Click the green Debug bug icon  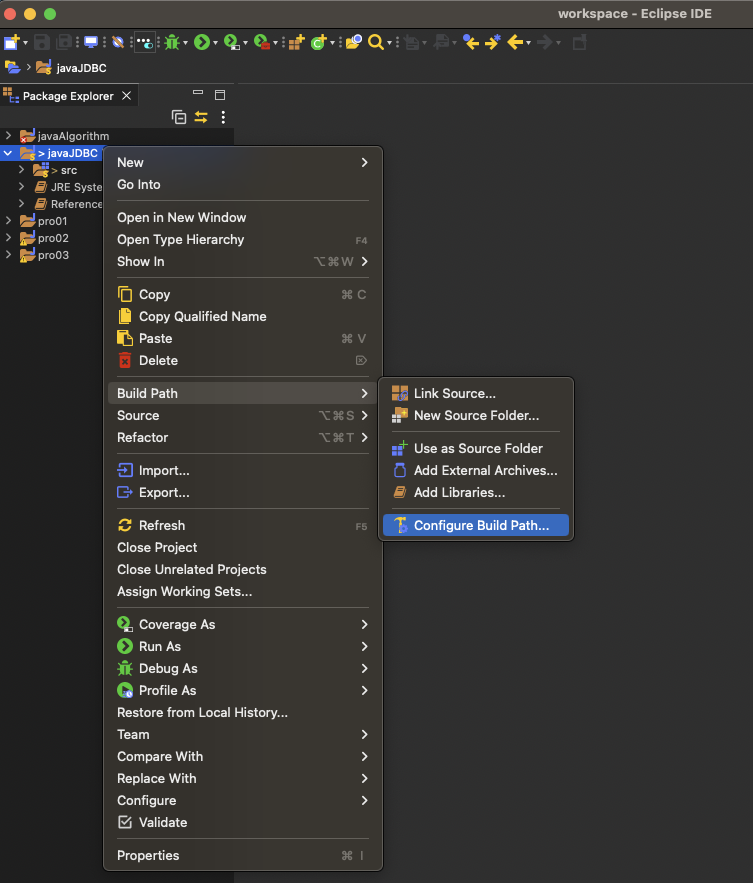(x=172, y=42)
